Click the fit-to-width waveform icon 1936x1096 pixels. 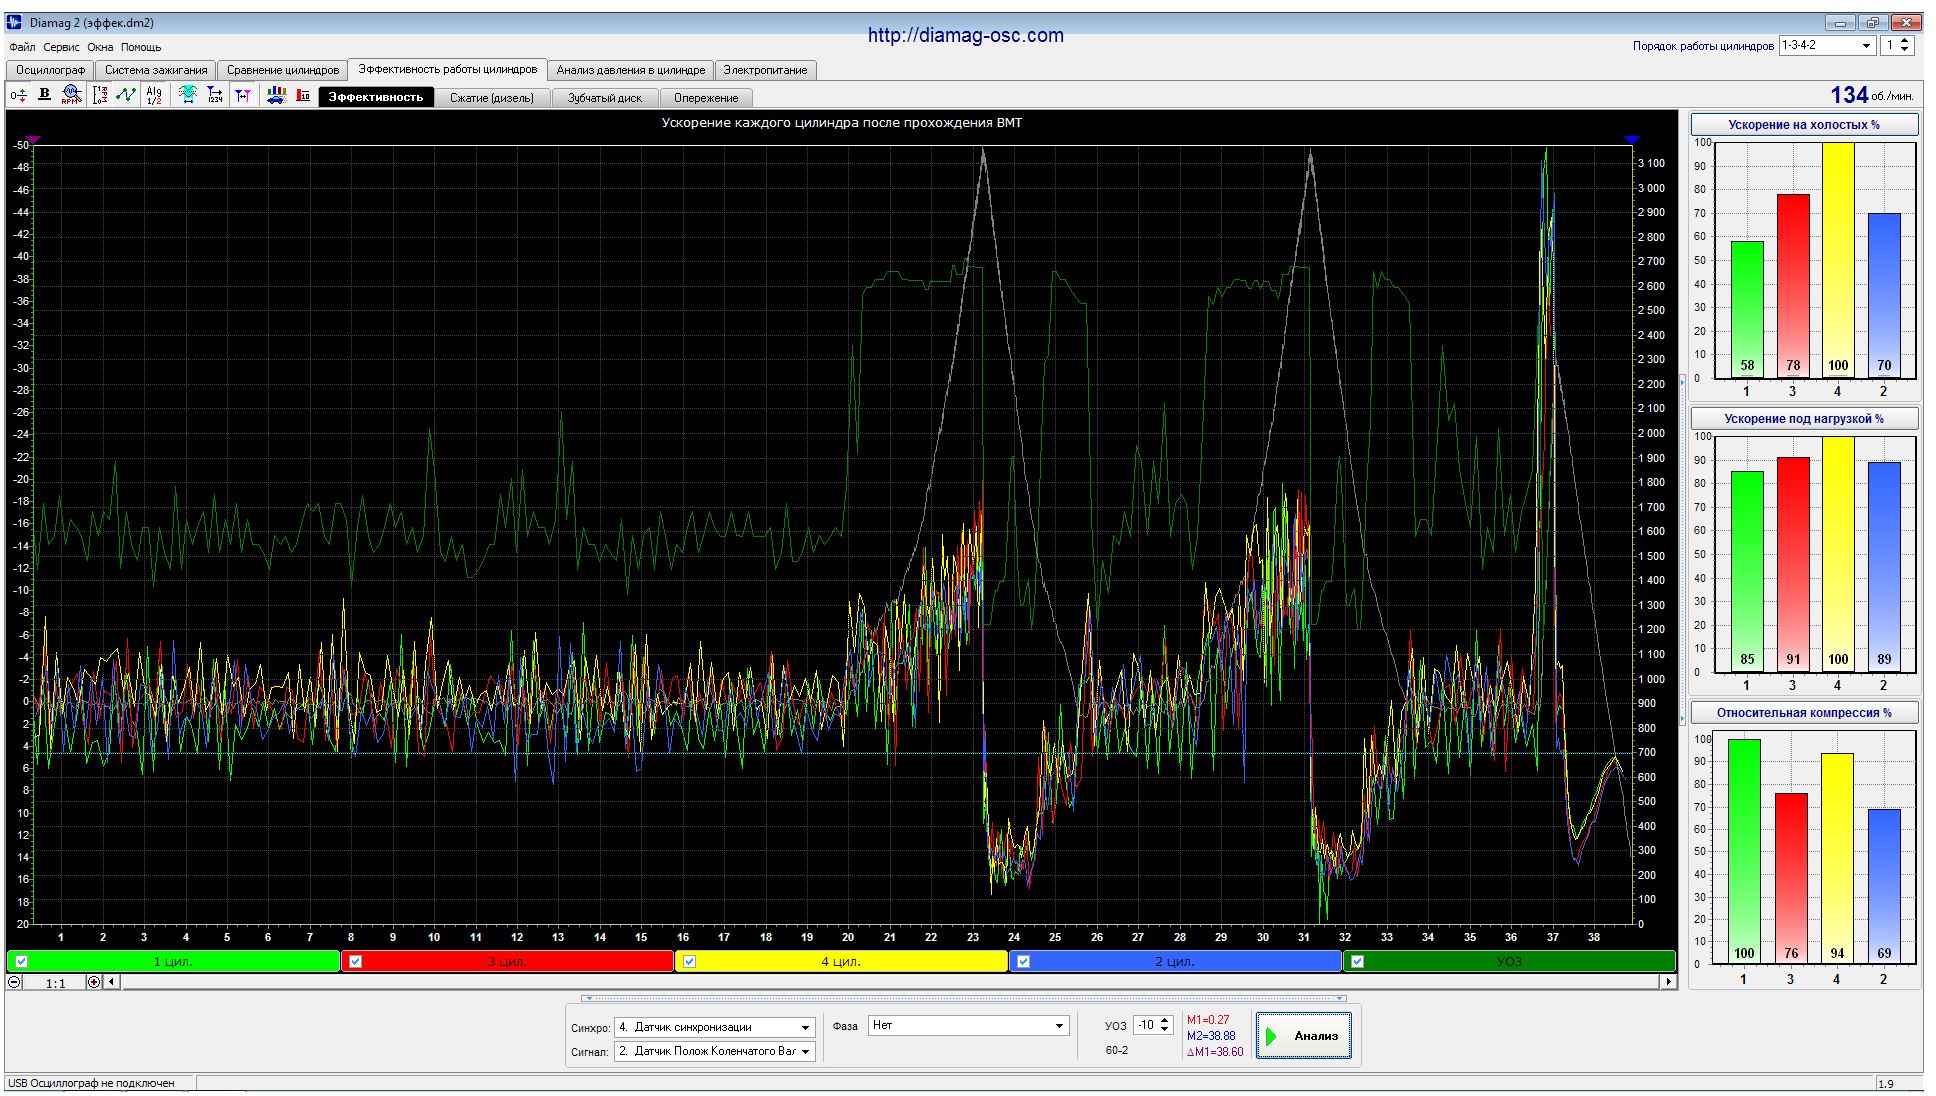point(187,95)
